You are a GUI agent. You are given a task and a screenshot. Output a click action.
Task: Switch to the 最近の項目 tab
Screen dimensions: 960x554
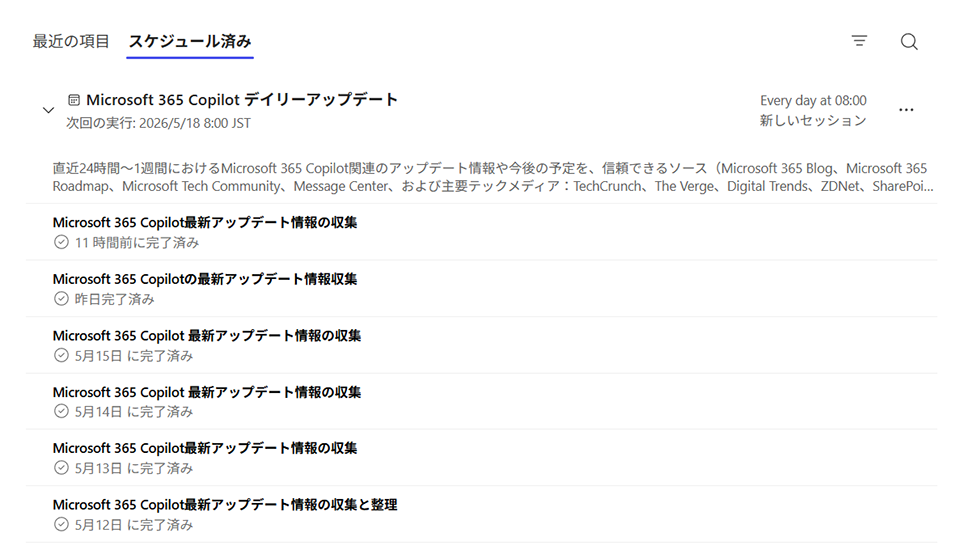71,42
